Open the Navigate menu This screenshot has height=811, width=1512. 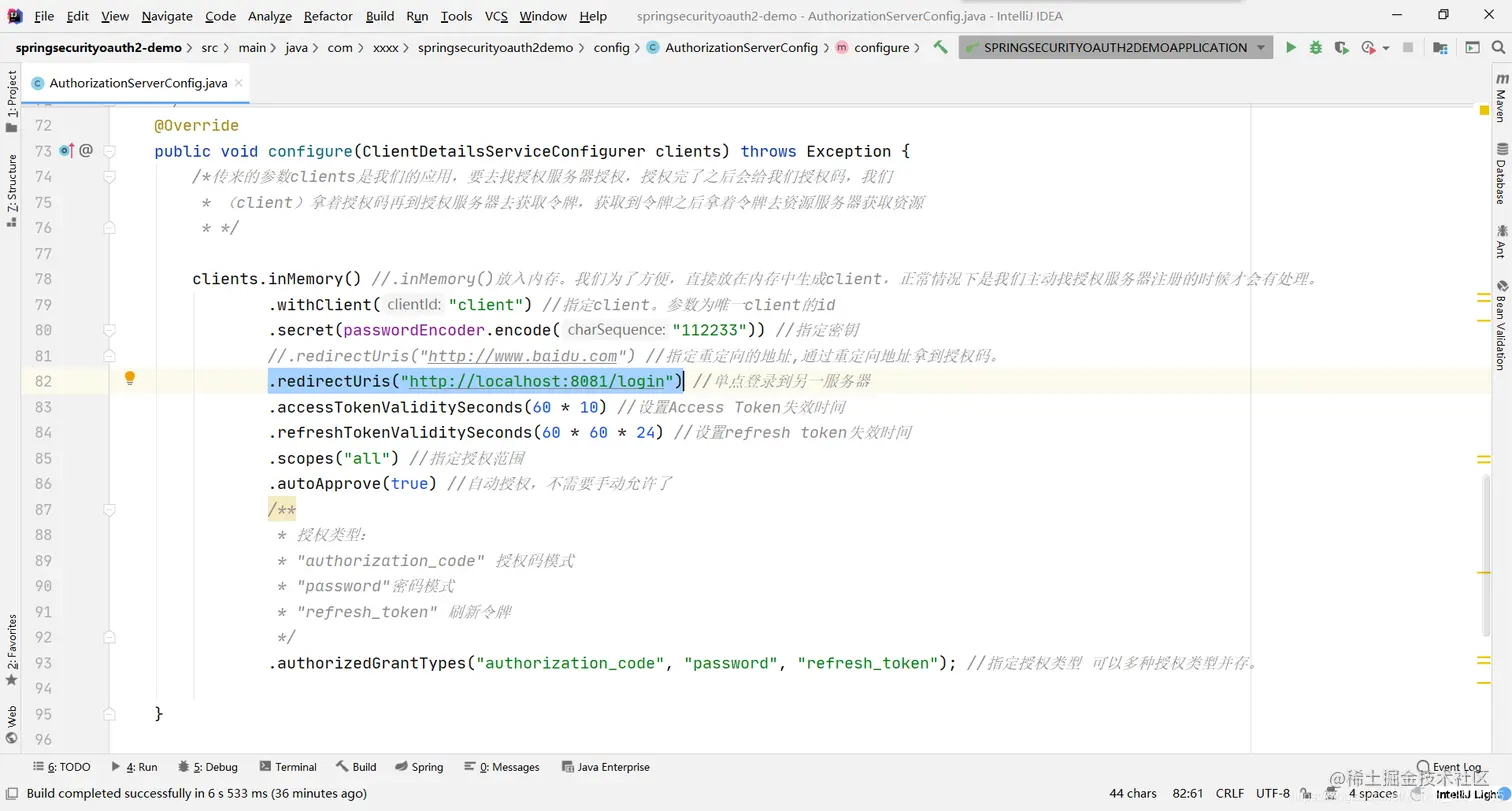[x=166, y=16]
